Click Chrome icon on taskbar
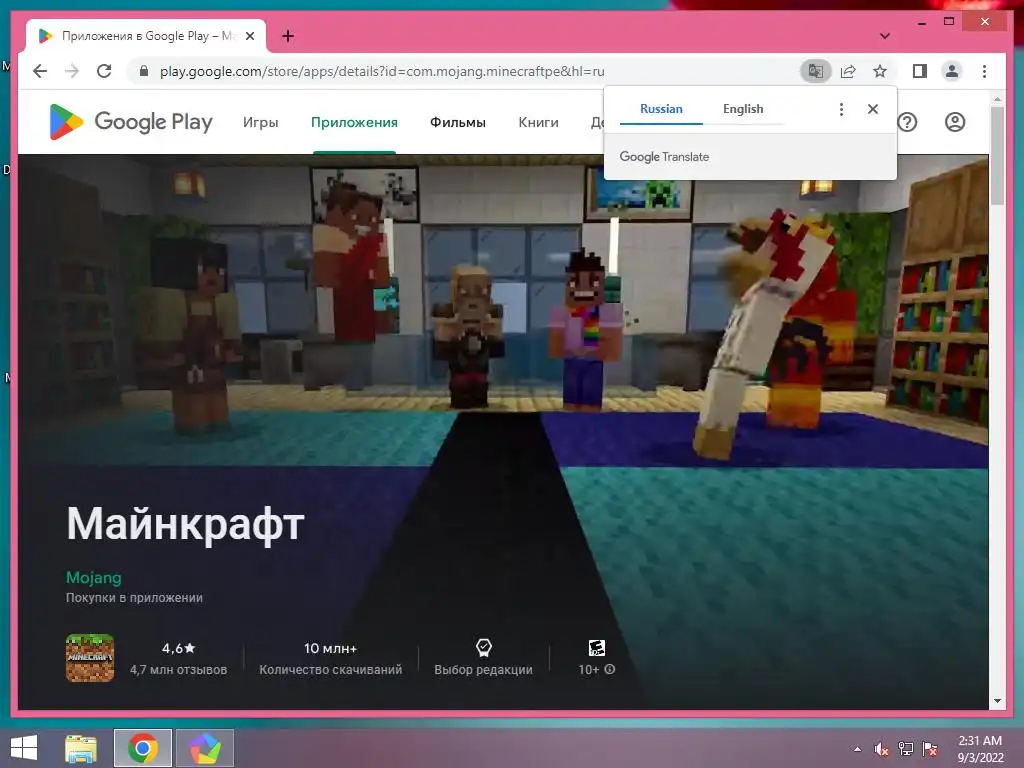 point(143,748)
